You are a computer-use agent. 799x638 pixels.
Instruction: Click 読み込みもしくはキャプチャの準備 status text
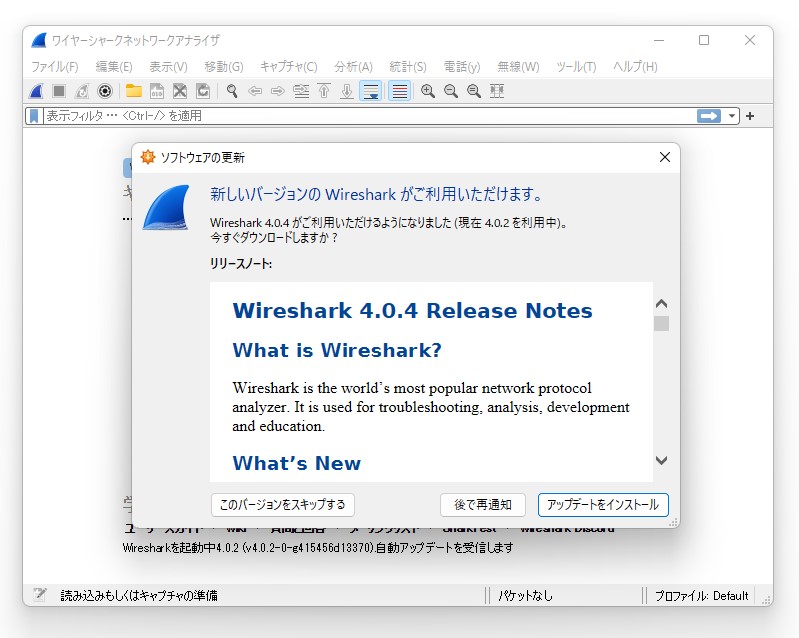click(x=139, y=596)
